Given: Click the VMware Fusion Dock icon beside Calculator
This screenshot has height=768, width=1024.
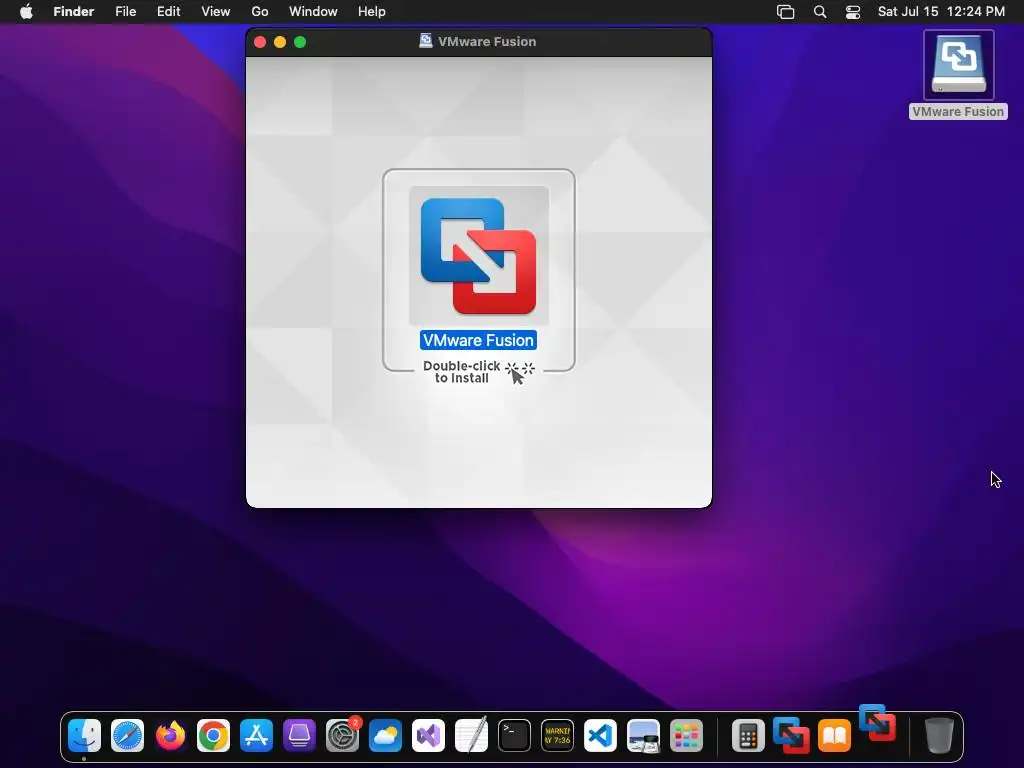Looking at the screenshot, I should pos(792,736).
